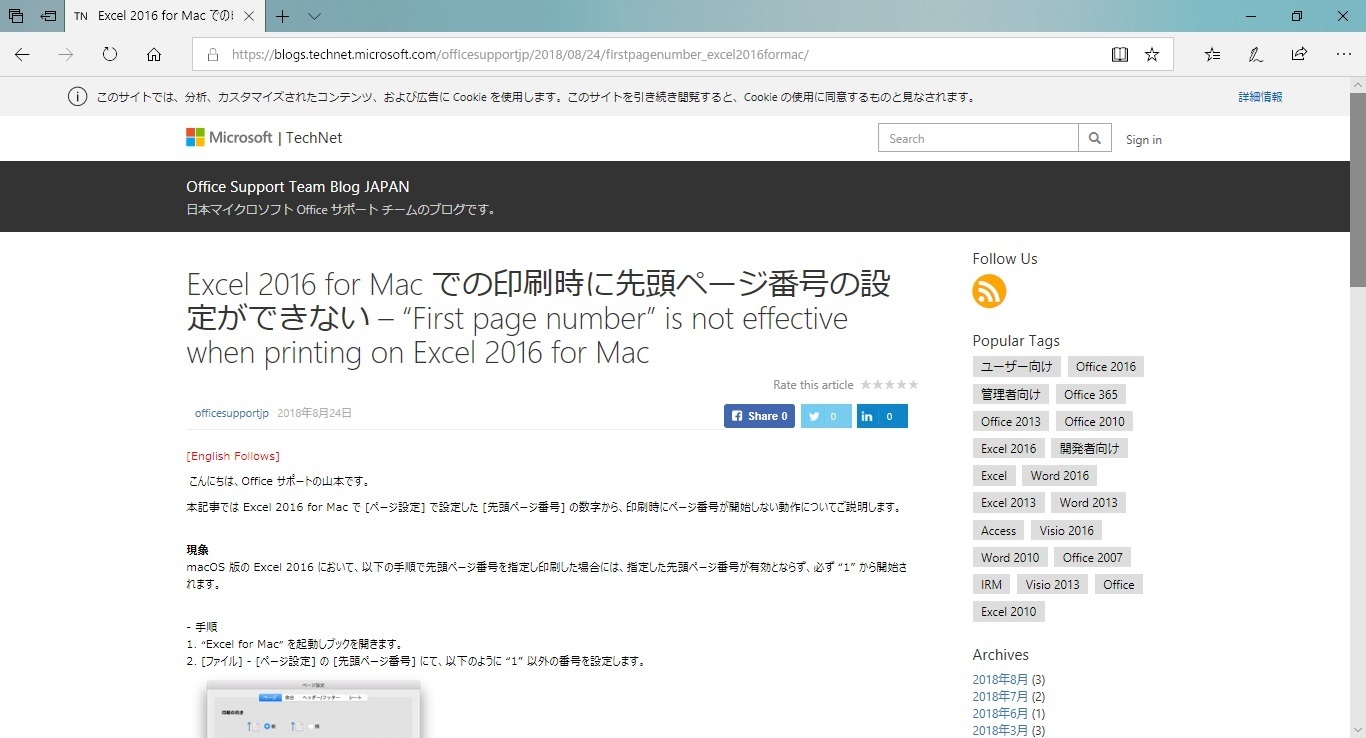Open Office Support Team Blog JAPAN title
1366x738 pixels.
click(298, 187)
